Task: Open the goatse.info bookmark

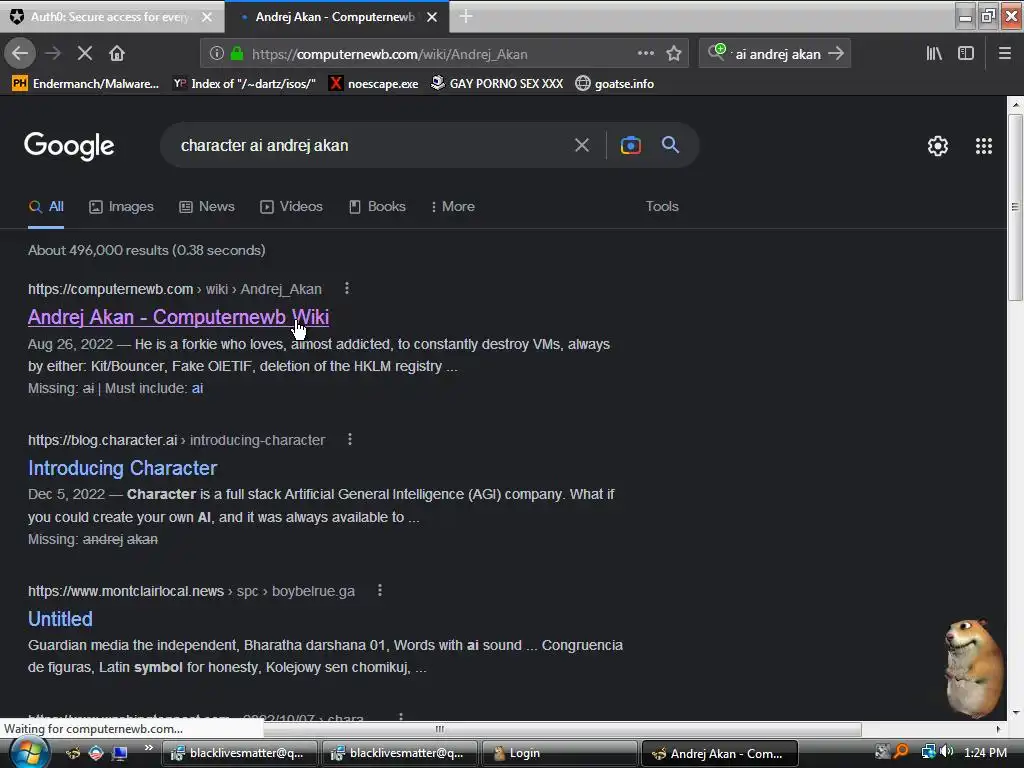Action: 615,84
